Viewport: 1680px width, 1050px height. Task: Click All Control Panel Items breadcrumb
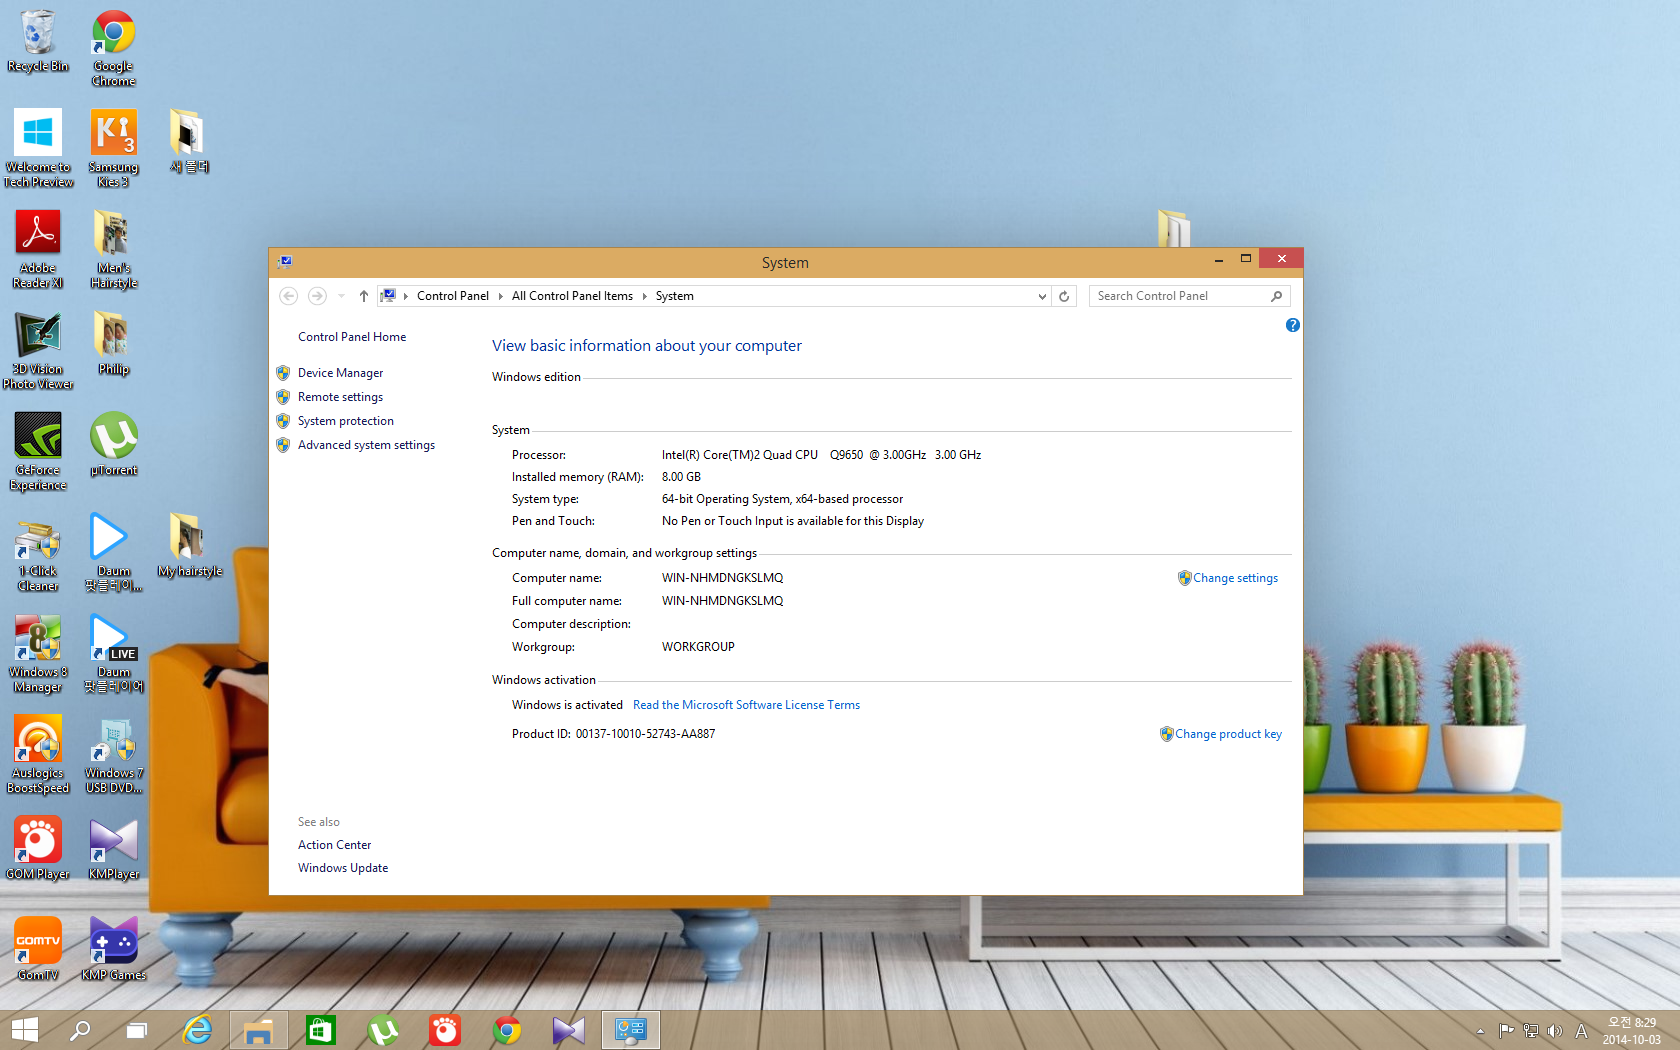tap(572, 296)
